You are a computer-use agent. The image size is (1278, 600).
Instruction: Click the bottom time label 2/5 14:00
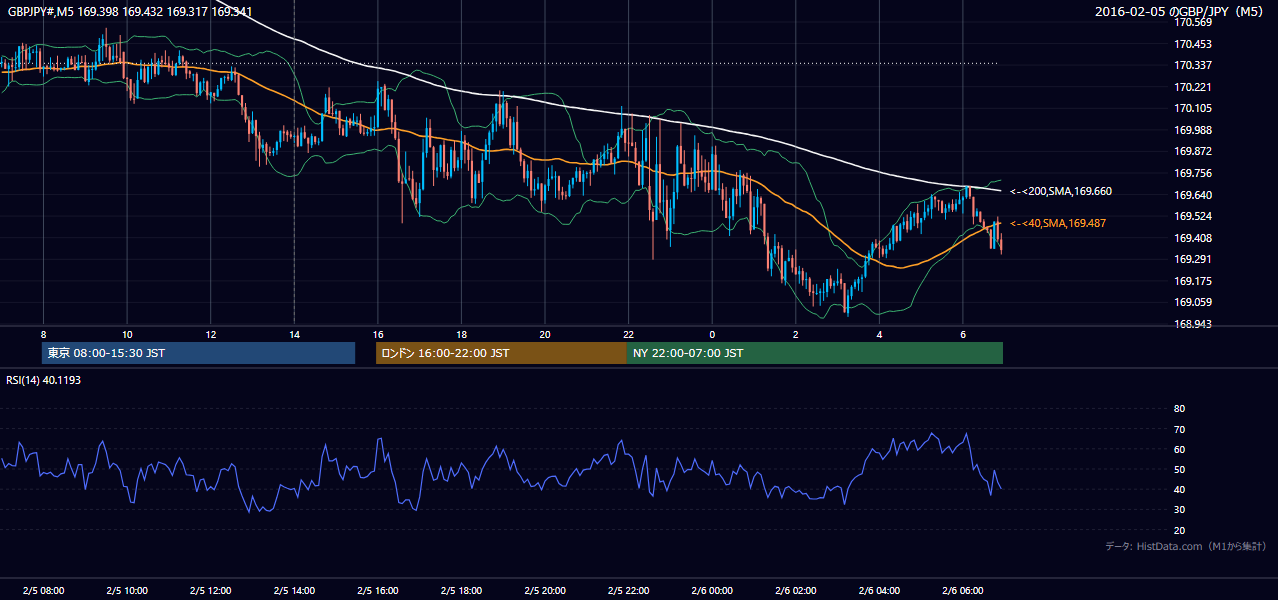(x=294, y=591)
